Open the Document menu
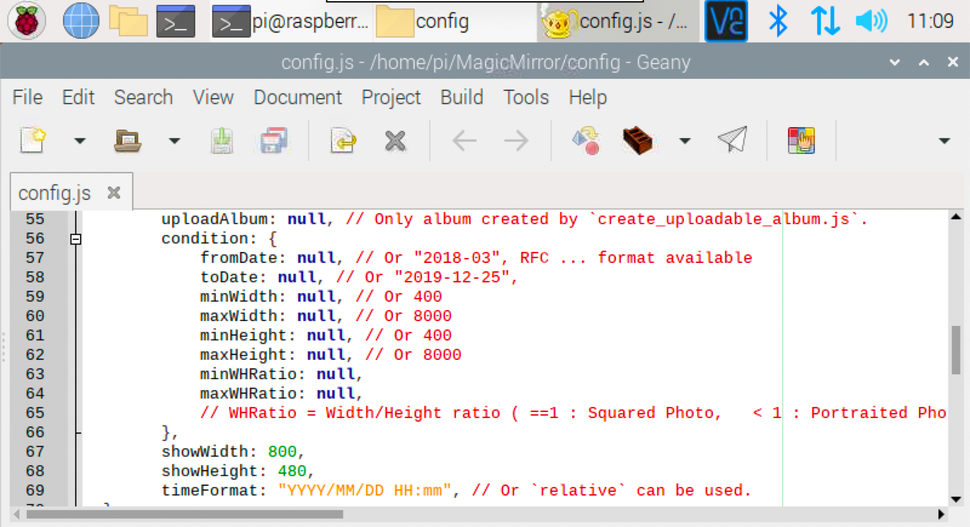Viewport: 970px width, 527px height. [x=297, y=97]
